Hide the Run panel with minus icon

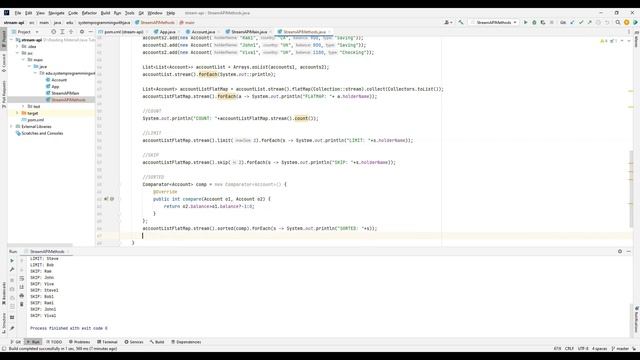(x=629, y=251)
